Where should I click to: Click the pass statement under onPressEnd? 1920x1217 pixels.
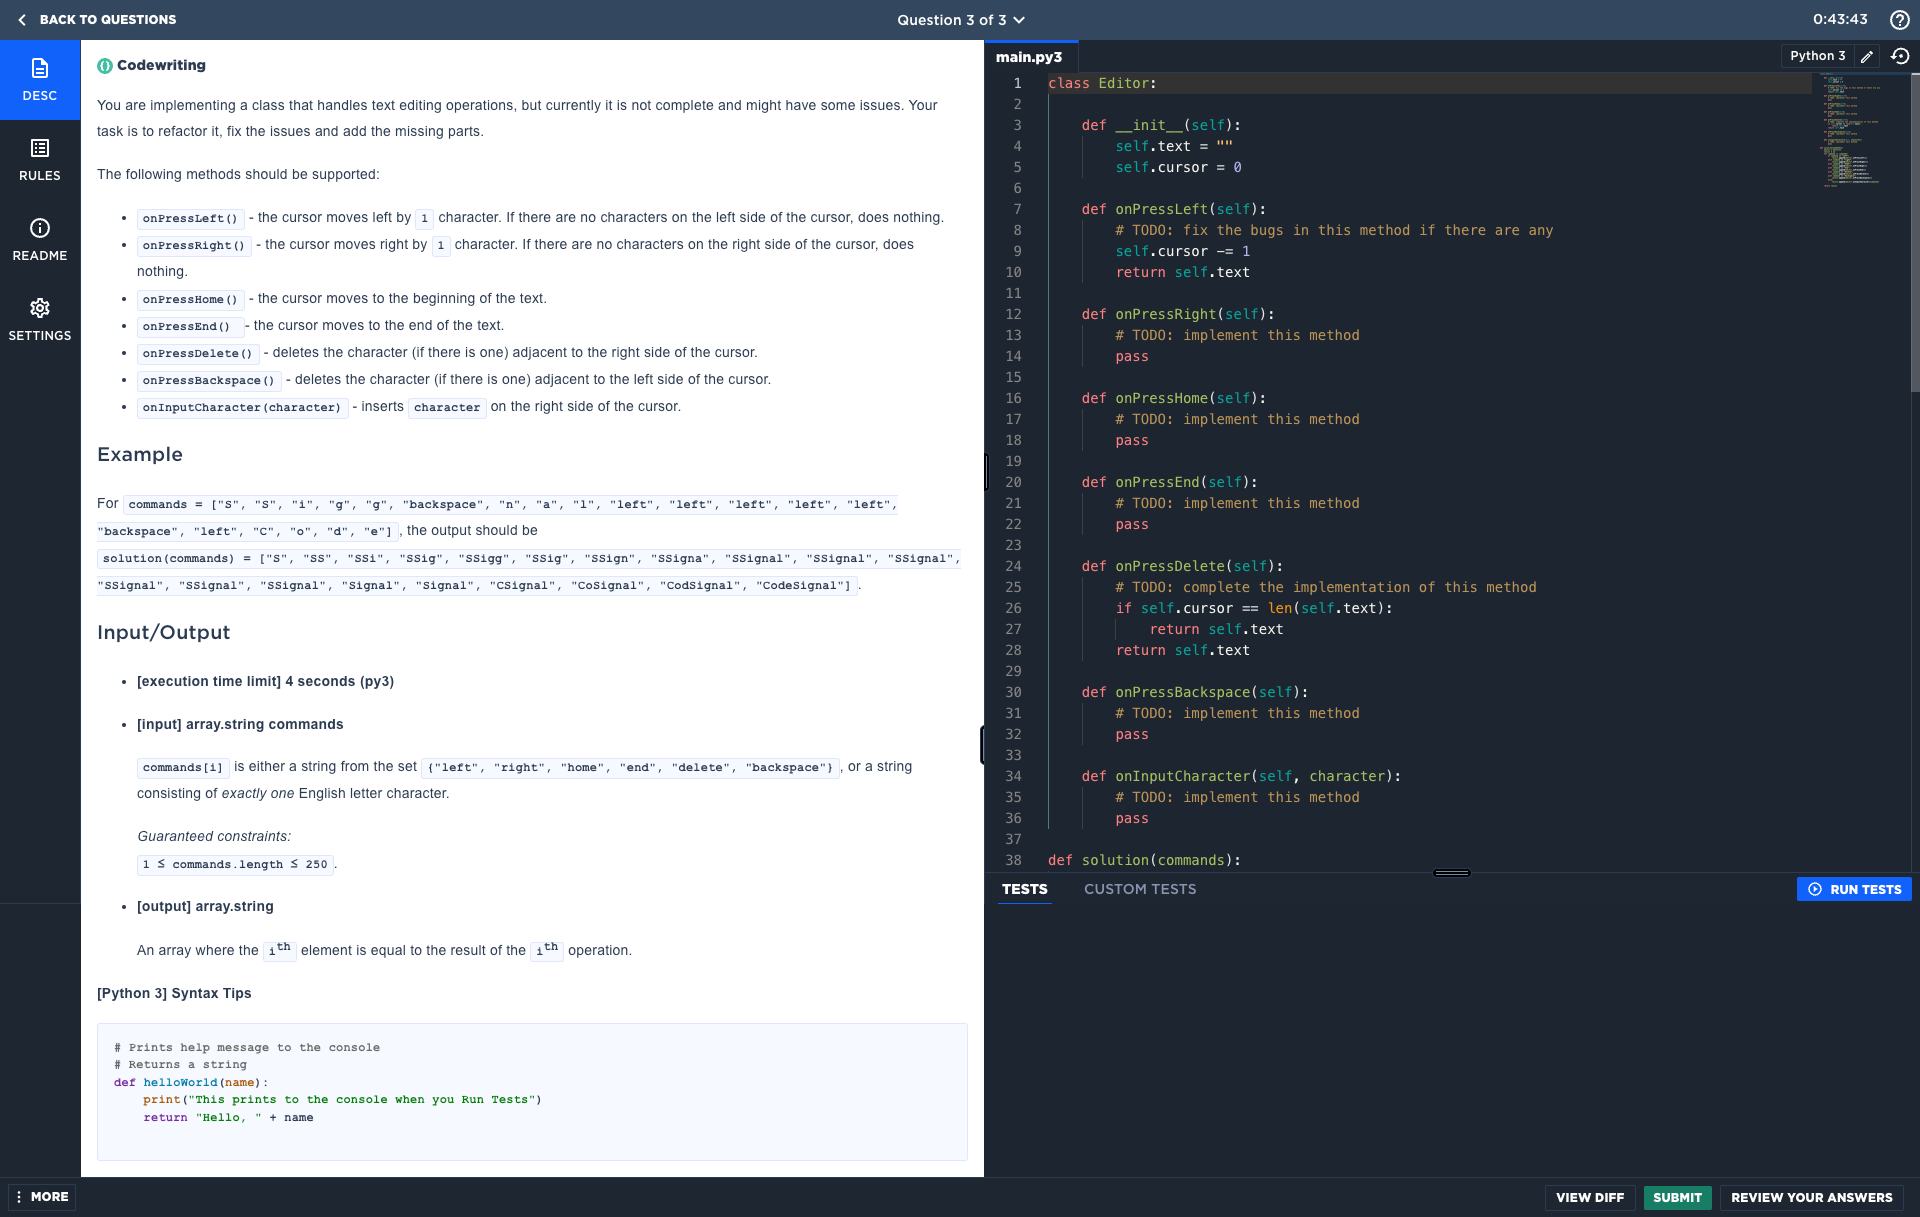pyautogui.click(x=1132, y=524)
